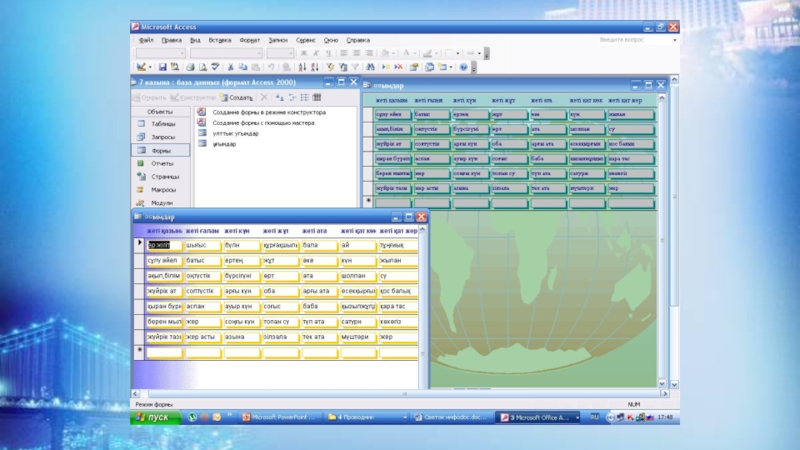Screen dimensions: 800x450
Task: Click the Создать button in the database window
Action: [x=237, y=97]
